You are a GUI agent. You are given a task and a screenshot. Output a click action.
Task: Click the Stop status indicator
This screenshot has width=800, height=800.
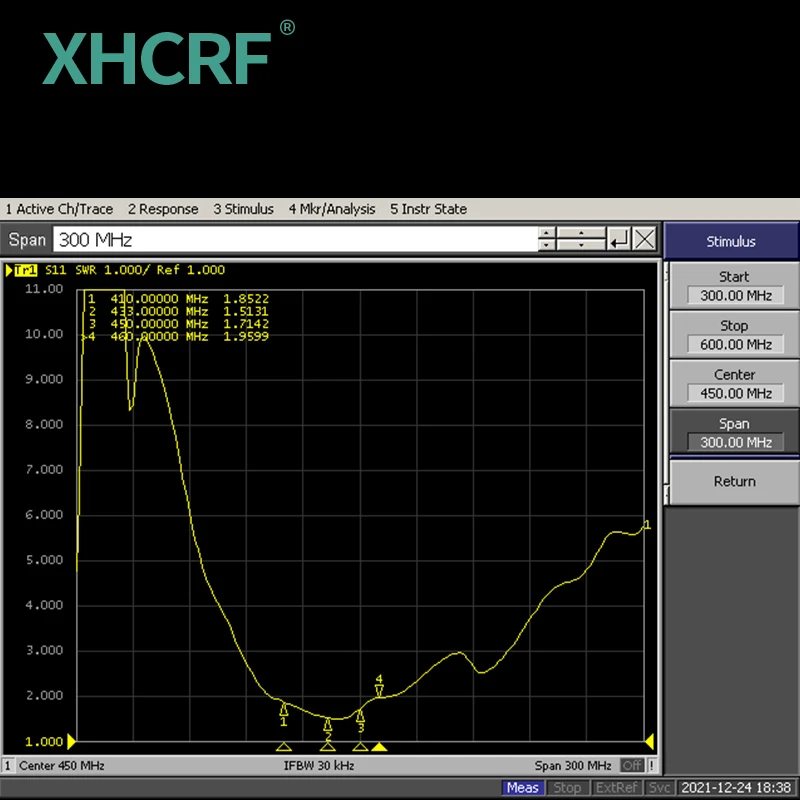tap(567, 788)
